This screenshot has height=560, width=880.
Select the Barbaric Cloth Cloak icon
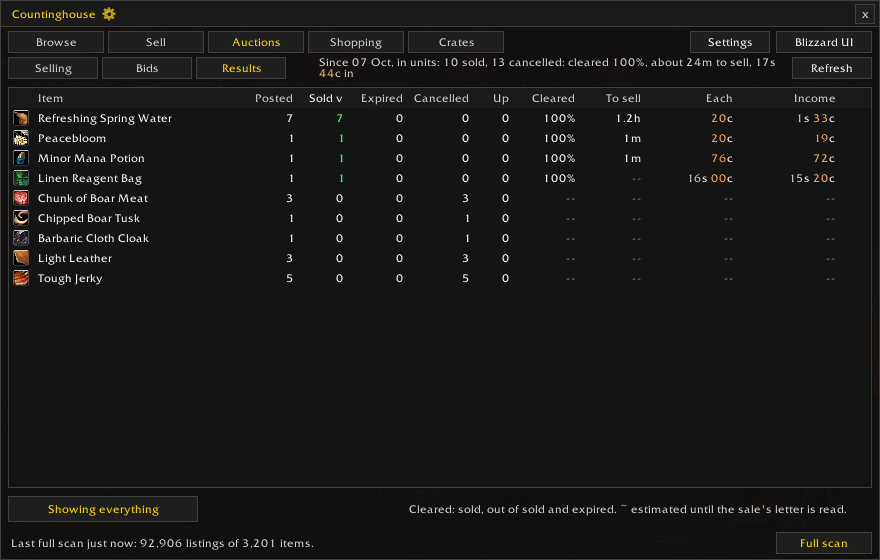coord(21,238)
